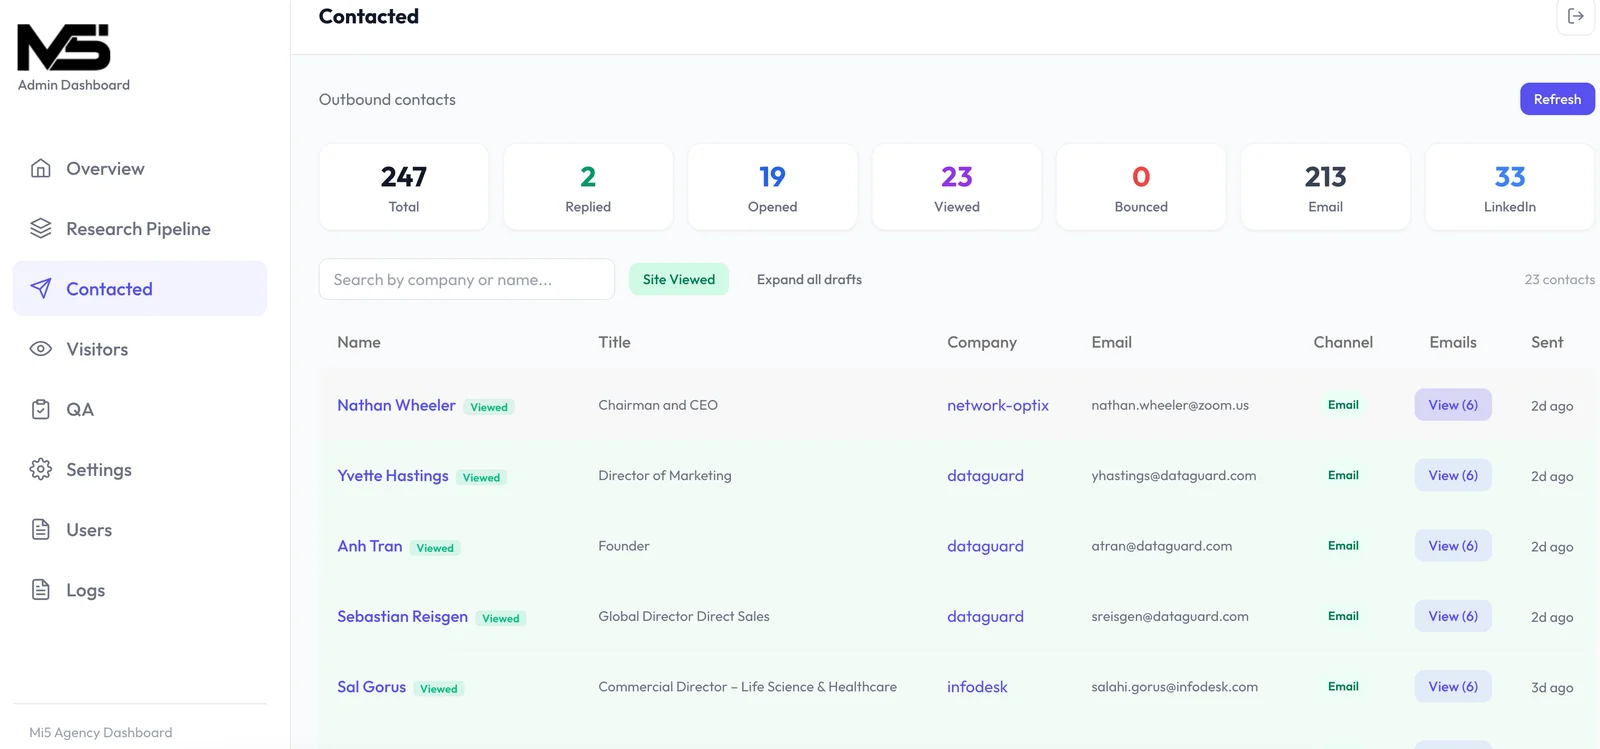
Task: Click View (6) for Nathan Wheeler
Action: tap(1453, 405)
